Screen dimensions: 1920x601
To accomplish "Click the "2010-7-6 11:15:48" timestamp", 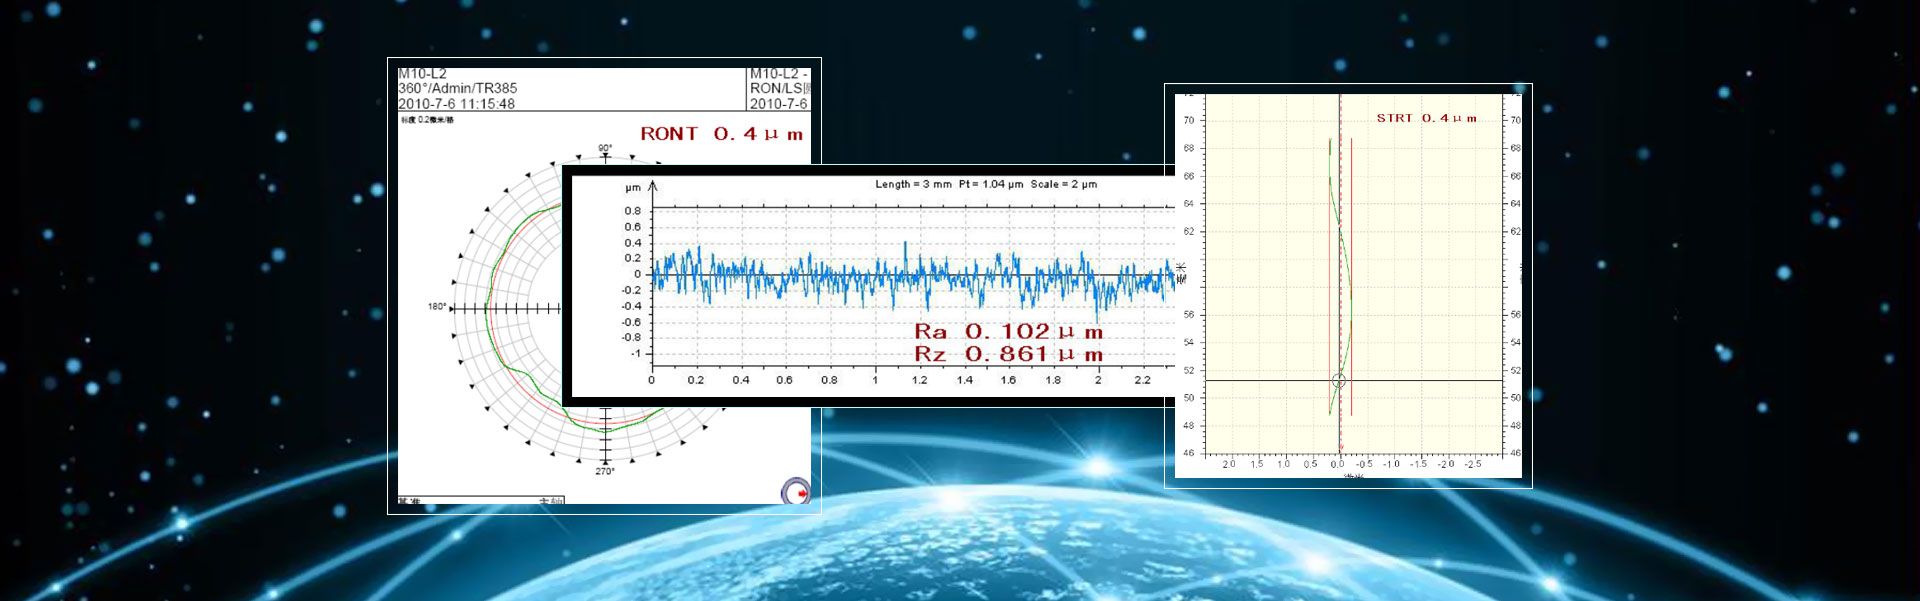I will [x=457, y=104].
